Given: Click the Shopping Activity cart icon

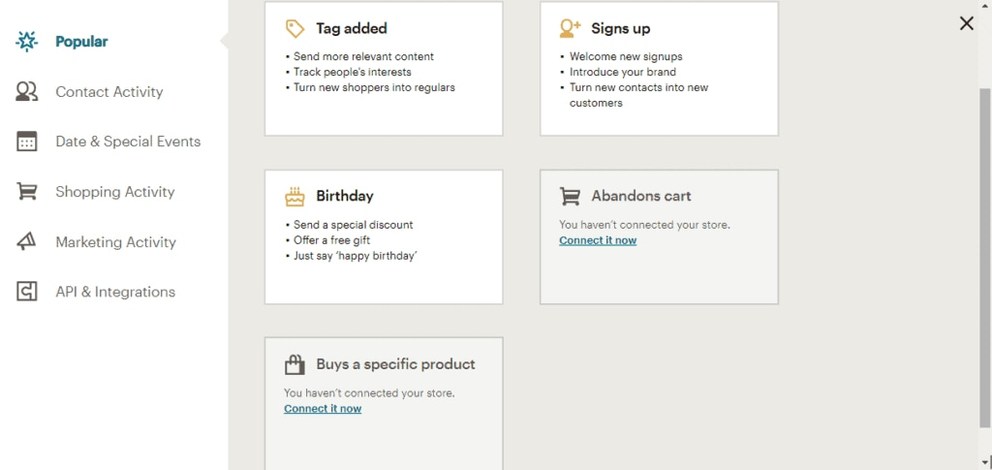Looking at the screenshot, I should (x=27, y=192).
